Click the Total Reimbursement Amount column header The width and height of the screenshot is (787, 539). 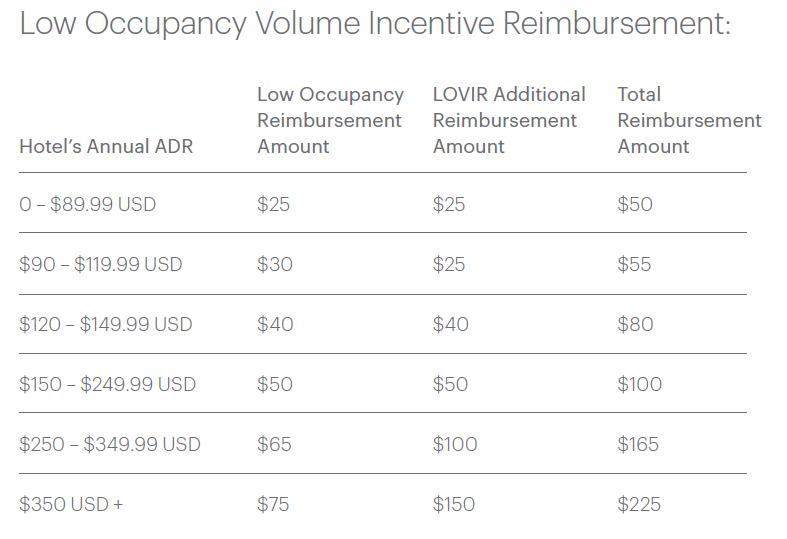tap(689, 120)
